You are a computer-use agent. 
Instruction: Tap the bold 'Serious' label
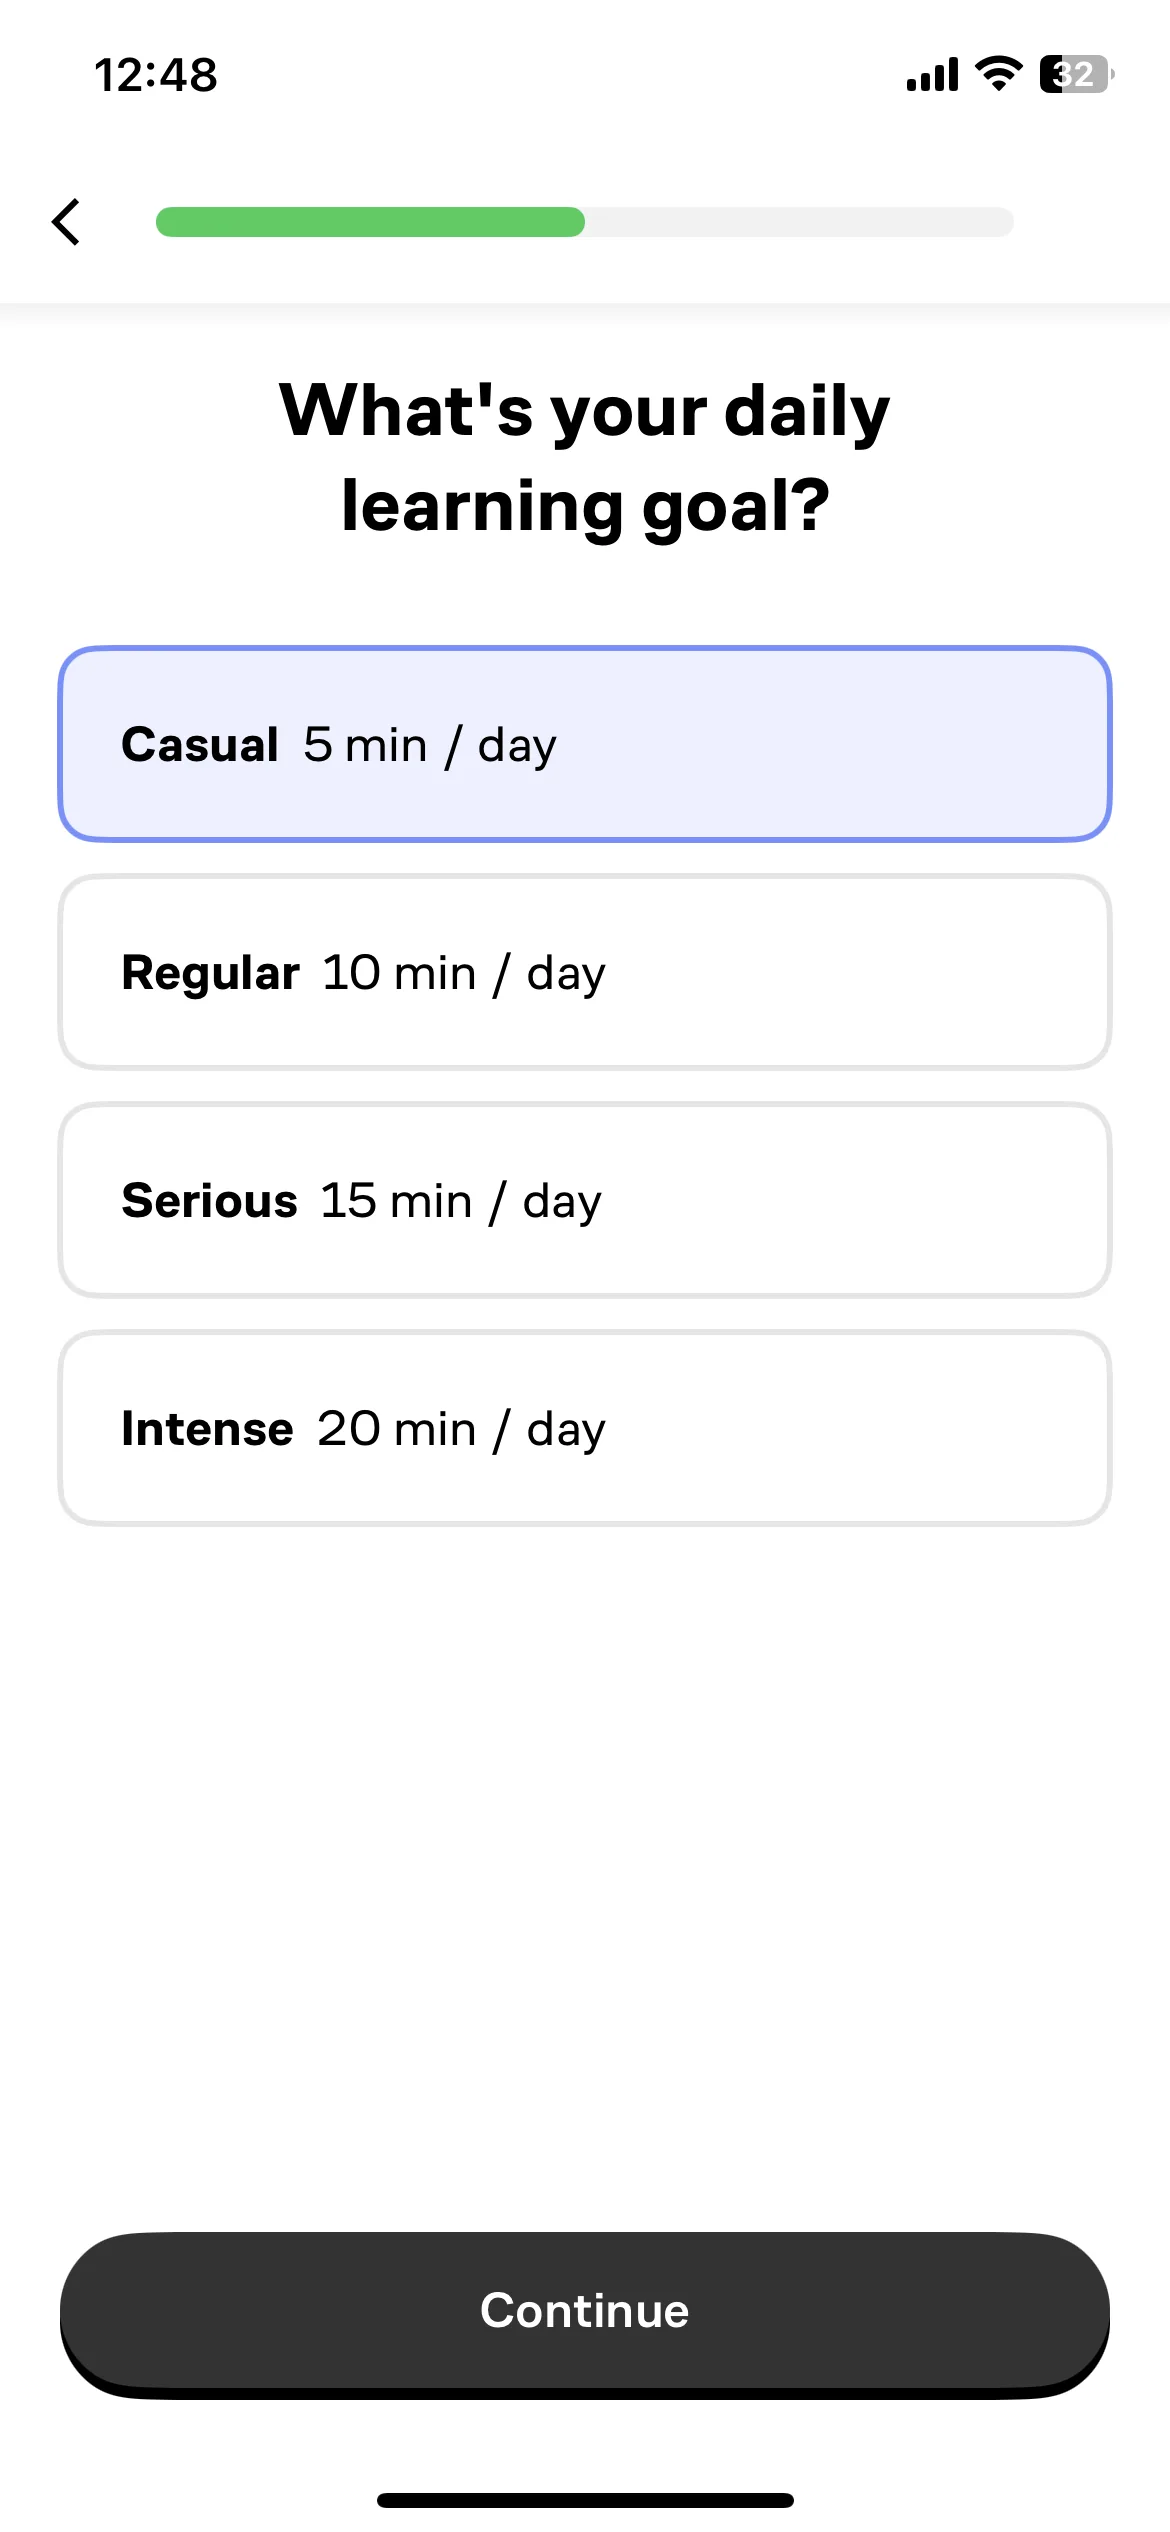coord(209,1201)
